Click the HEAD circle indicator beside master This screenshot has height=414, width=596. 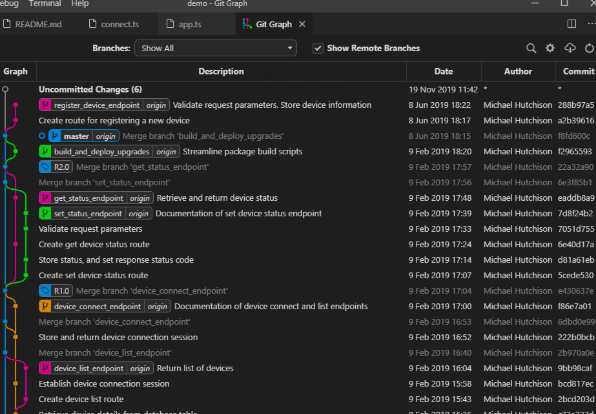click(42, 136)
